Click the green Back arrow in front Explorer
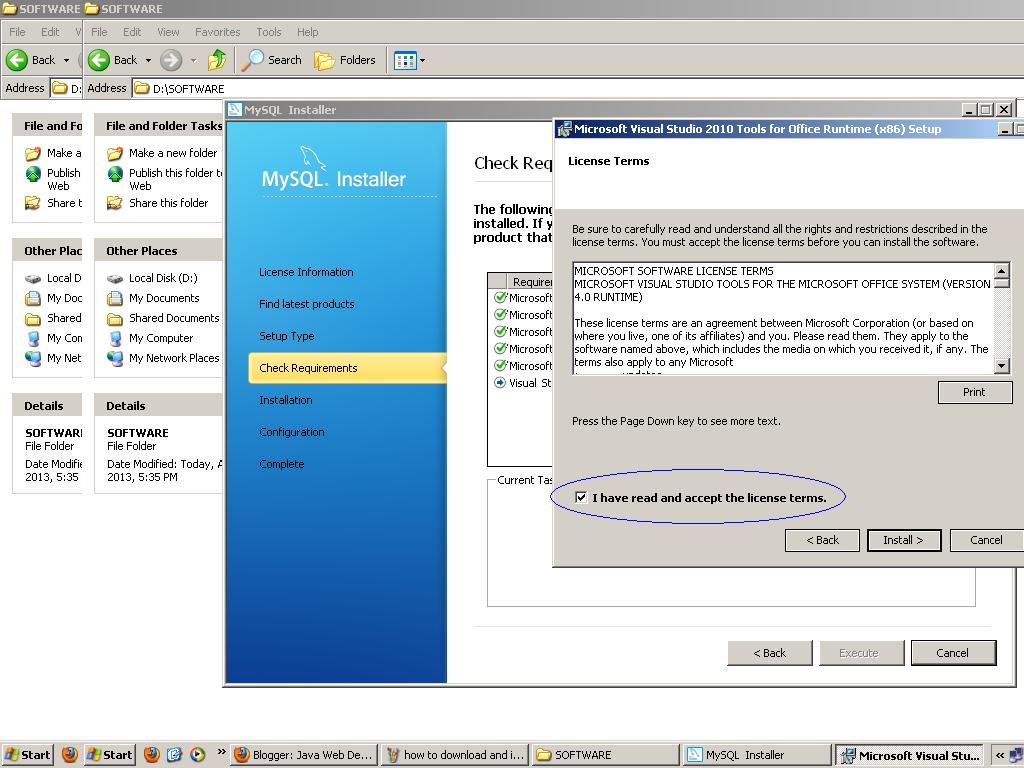1024x768 pixels. coord(99,60)
